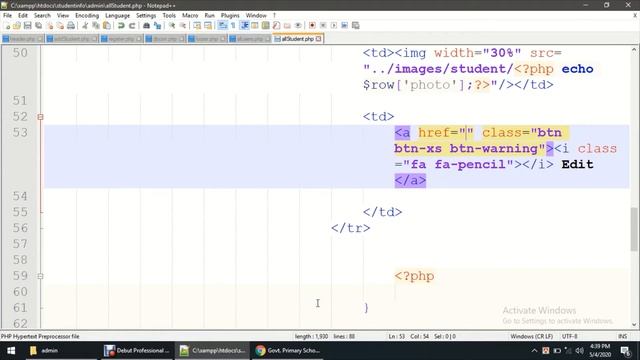Screen dimensions: 640x360
Task: Click the 'Windows (CR LF)' status entry
Action: coord(531,336)
